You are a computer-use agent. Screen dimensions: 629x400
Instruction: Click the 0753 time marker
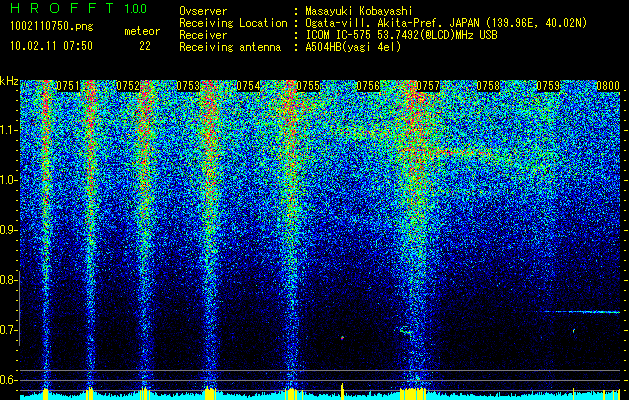tap(188, 86)
